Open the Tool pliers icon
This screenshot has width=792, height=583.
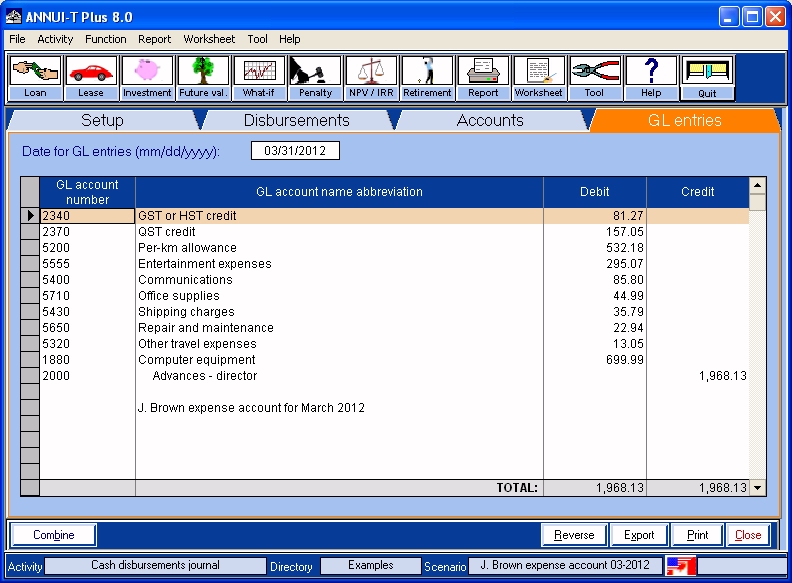[595, 78]
